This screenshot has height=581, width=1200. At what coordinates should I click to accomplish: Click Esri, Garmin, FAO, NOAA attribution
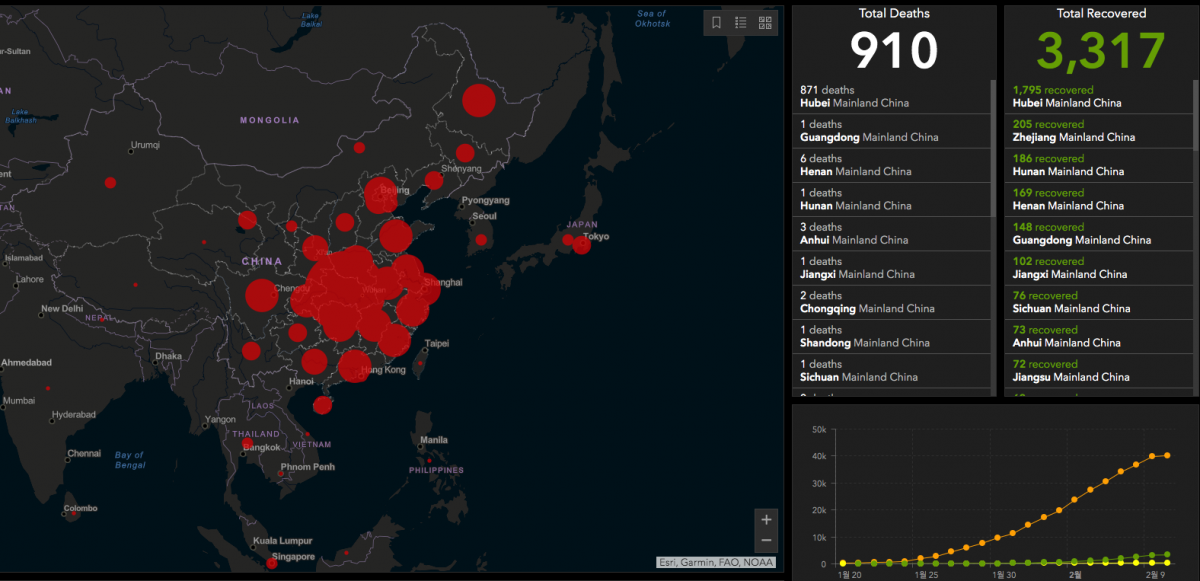point(716,562)
